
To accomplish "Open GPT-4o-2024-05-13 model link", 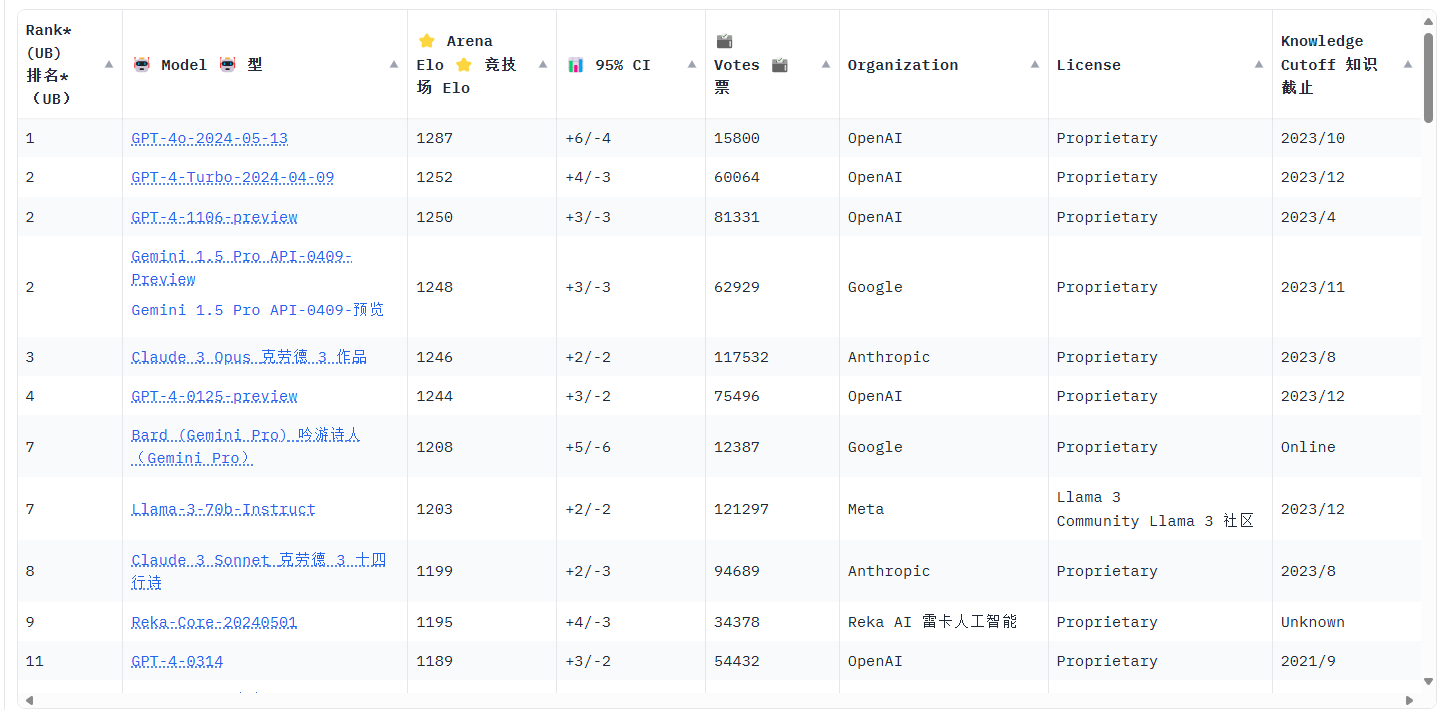I will click(210, 139).
